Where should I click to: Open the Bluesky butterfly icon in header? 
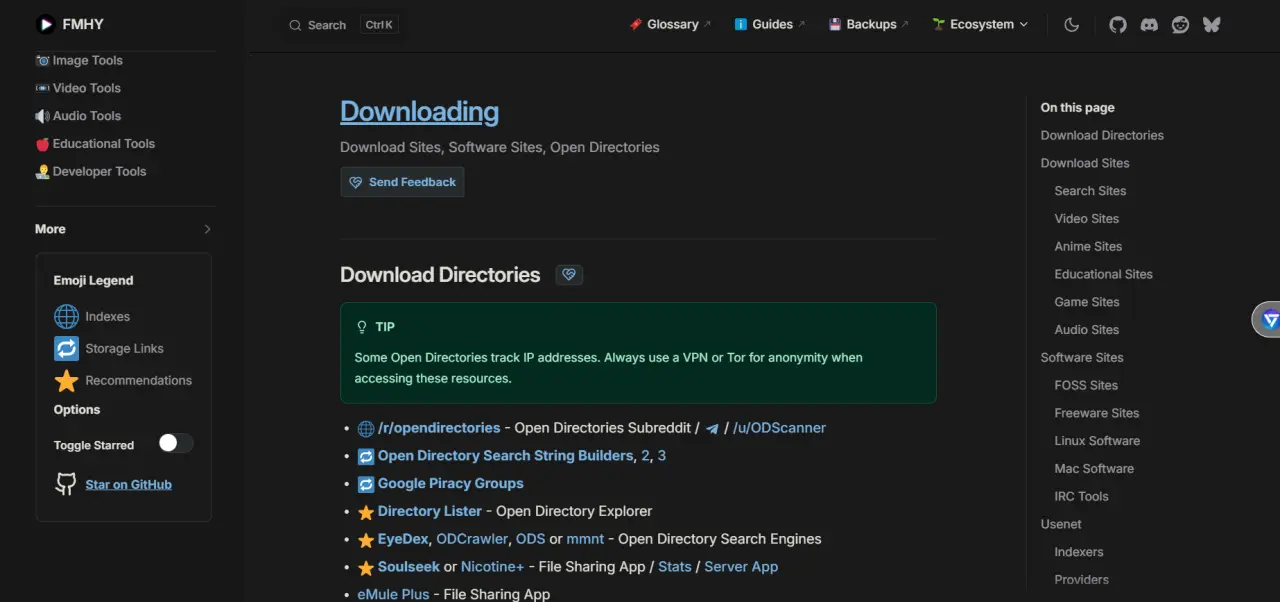coord(1212,25)
